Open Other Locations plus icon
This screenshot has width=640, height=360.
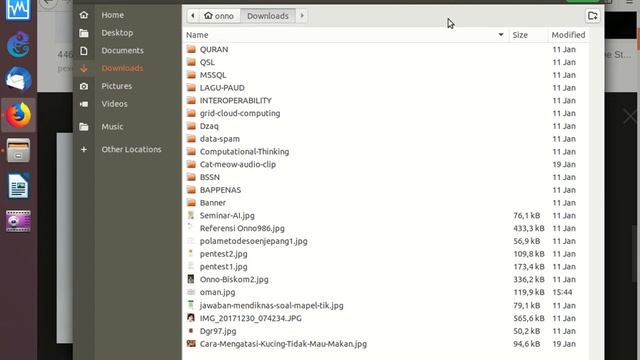click(x=84, y=149)
